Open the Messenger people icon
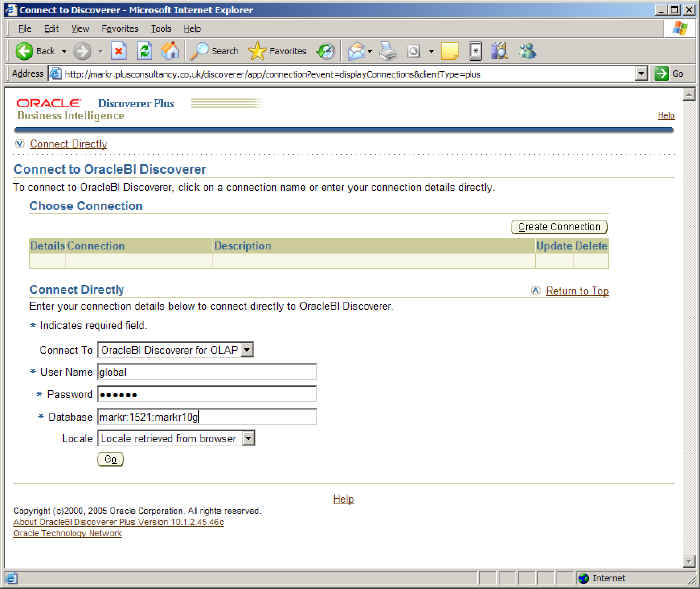The image size is (700, 589). coord(527,51)
